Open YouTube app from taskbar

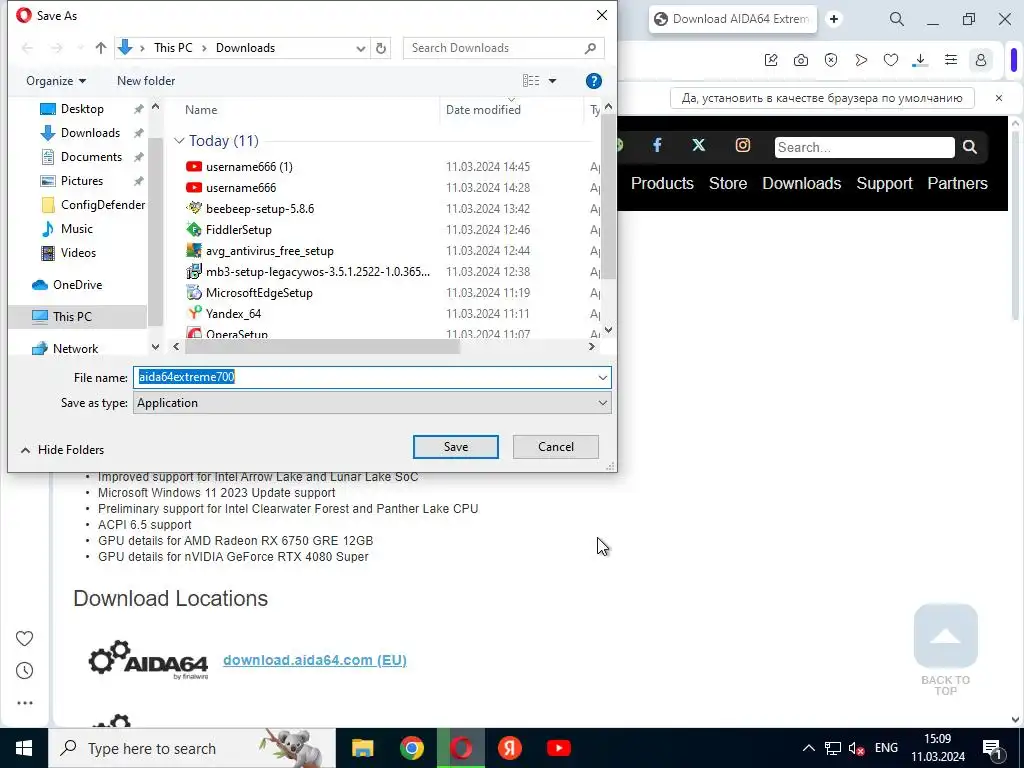(x=558, y=748)
